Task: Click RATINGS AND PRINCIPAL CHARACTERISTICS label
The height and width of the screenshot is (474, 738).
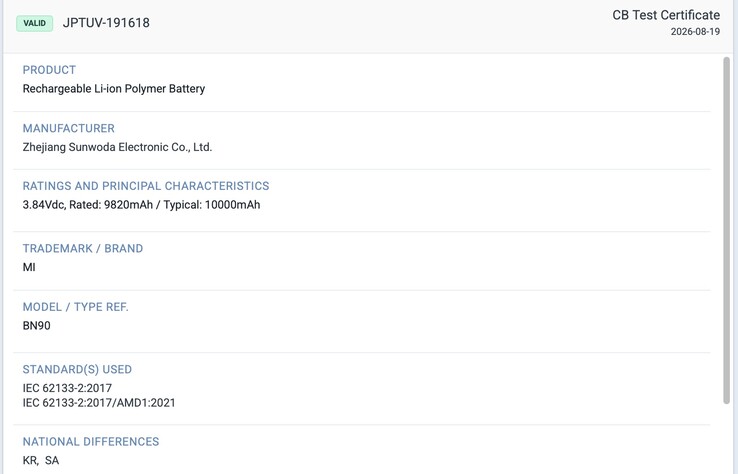Action: pos(146,186)
